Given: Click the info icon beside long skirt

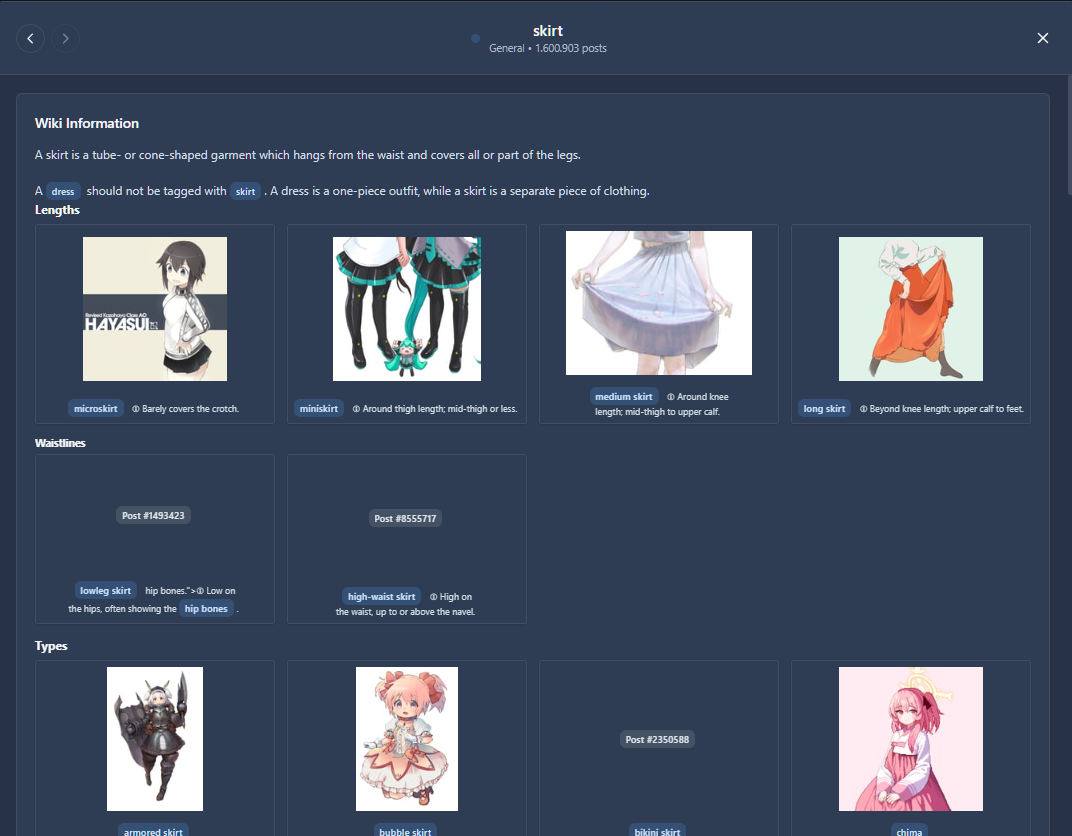Looking at the screenshot, I should [863, 409].
